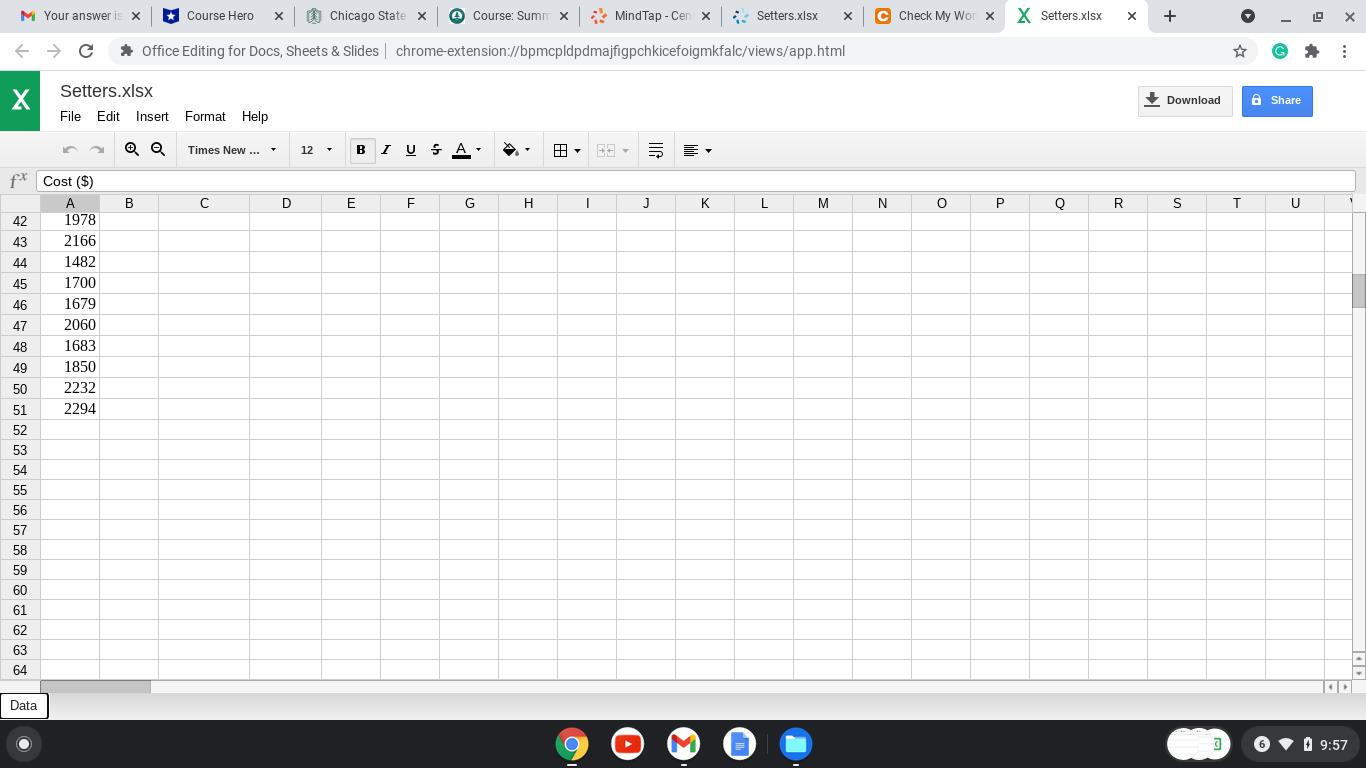Toggle underline formatting

coord(411,150)
